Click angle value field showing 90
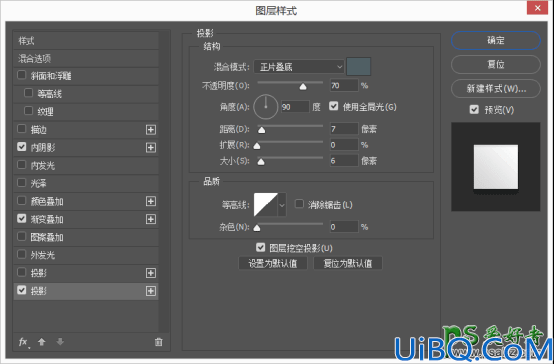Screen dimensions: 554x364 (x=295, y=107)
